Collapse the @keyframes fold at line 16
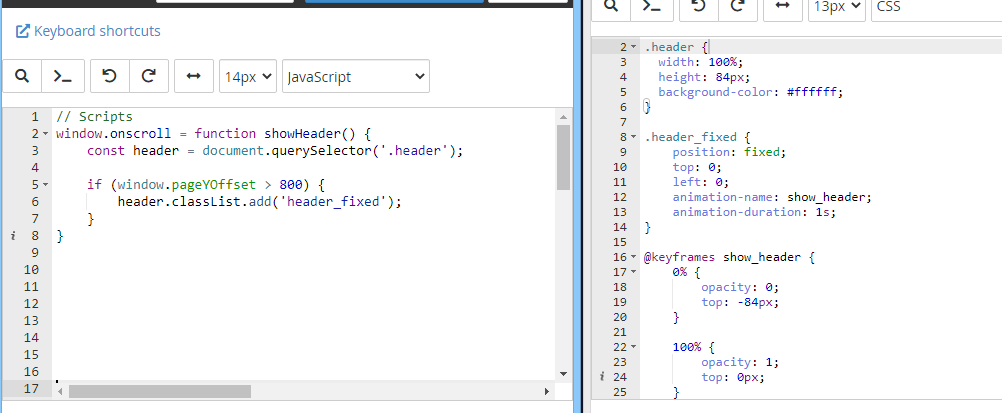Screen dimensions: 1002x413 click(x=634, y=258)
